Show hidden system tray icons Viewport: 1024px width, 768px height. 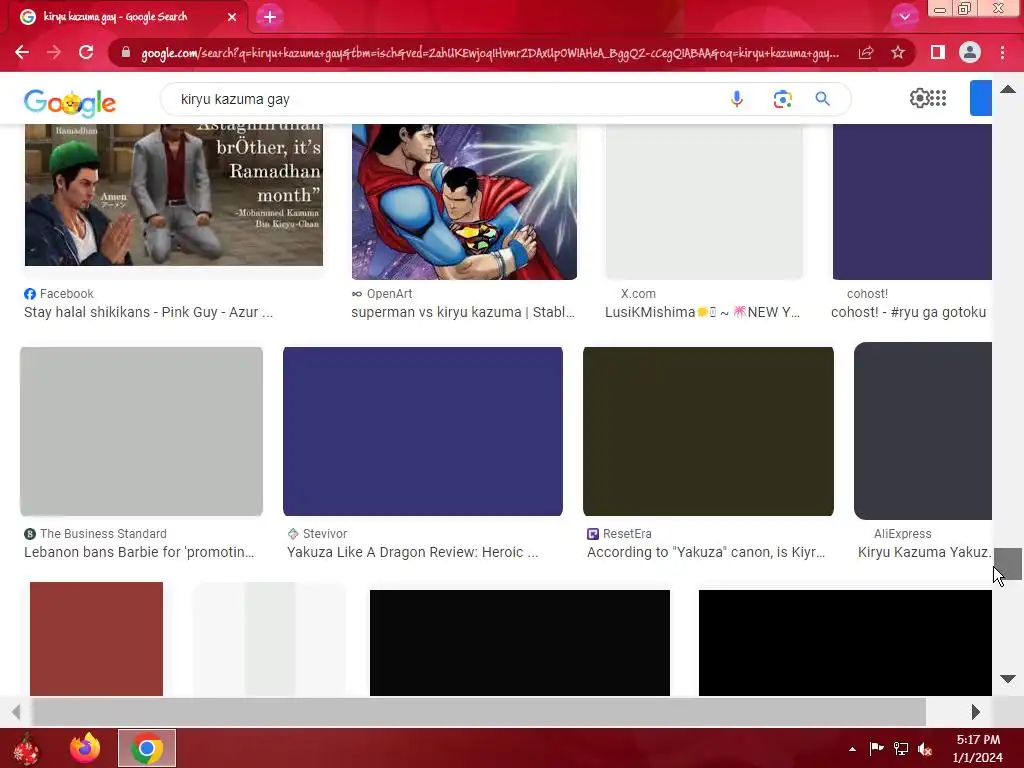coord(852,749)
